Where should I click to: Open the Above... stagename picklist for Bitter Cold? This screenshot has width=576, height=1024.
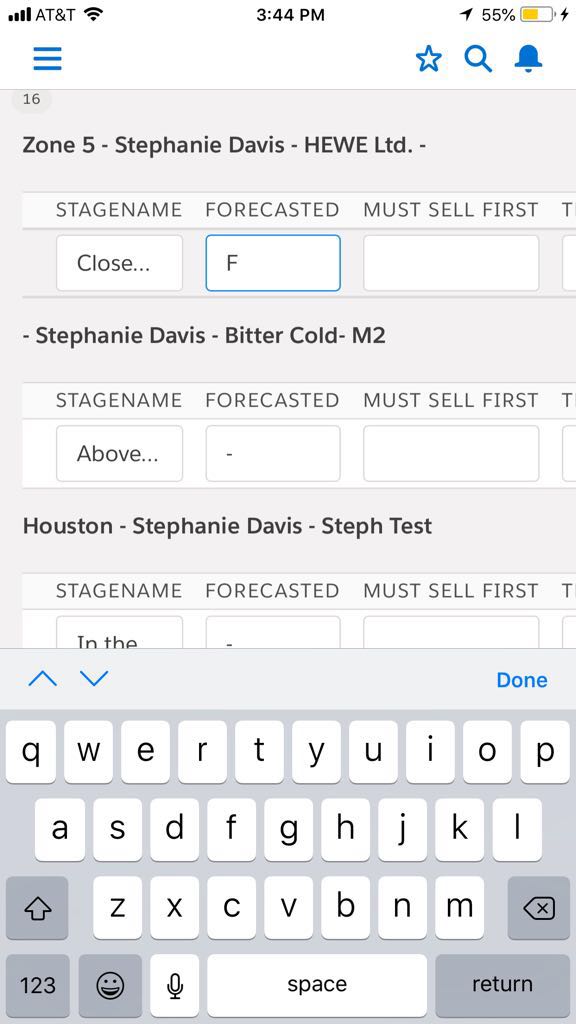coord(120,454)
